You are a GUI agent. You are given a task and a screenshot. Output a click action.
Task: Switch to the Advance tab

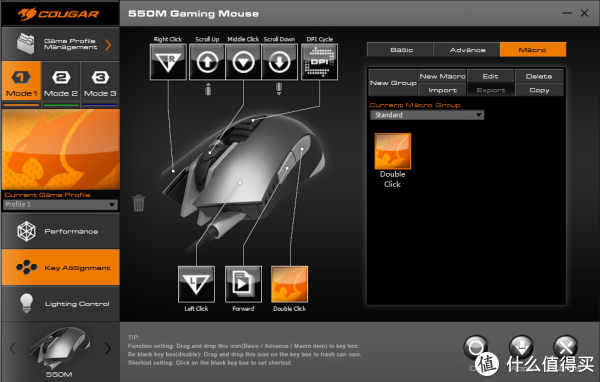click(x=467, y=50)
